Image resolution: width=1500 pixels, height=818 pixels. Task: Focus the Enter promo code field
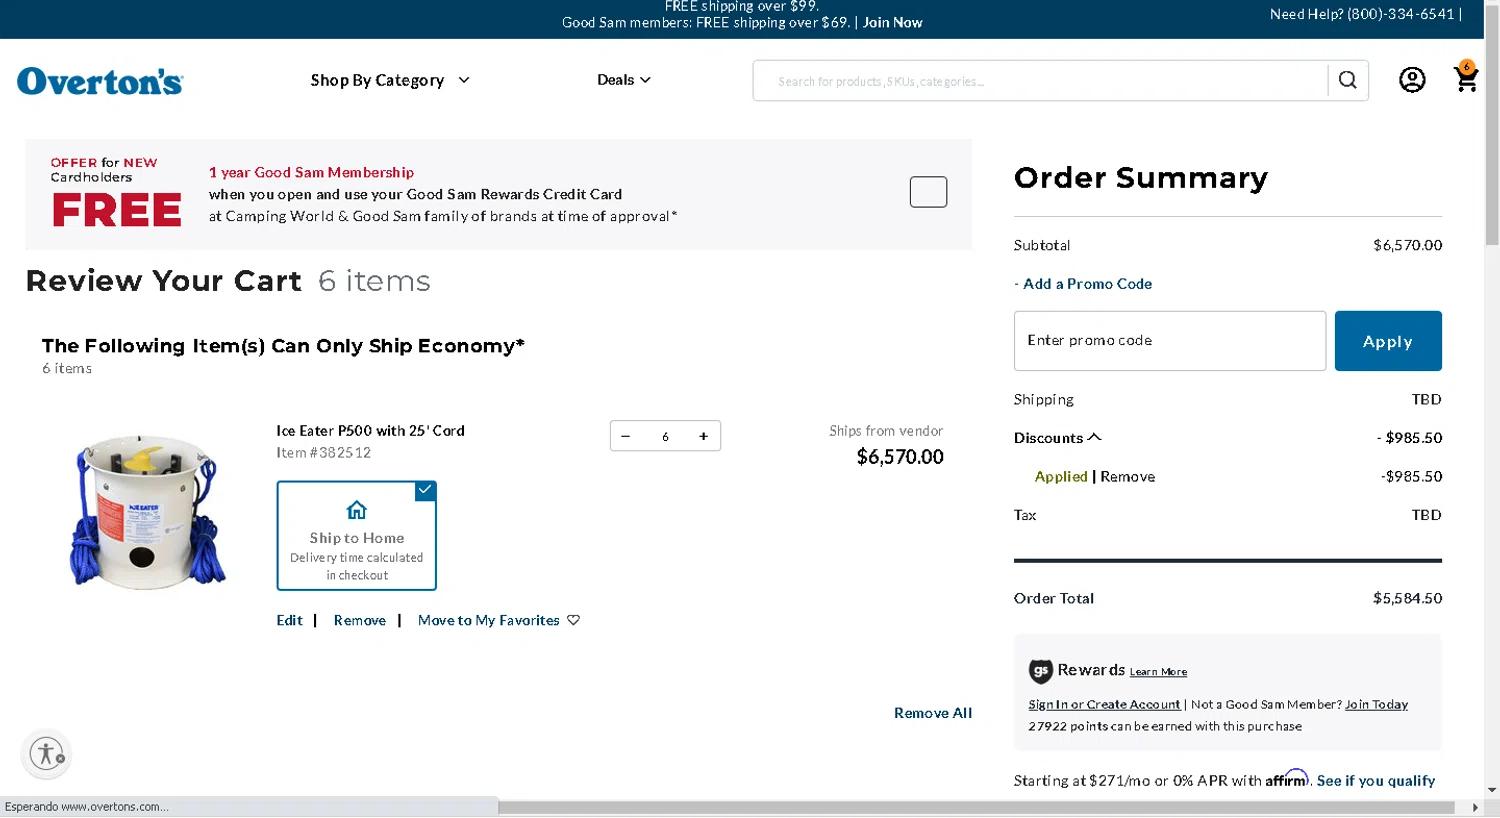point(1169,341)
